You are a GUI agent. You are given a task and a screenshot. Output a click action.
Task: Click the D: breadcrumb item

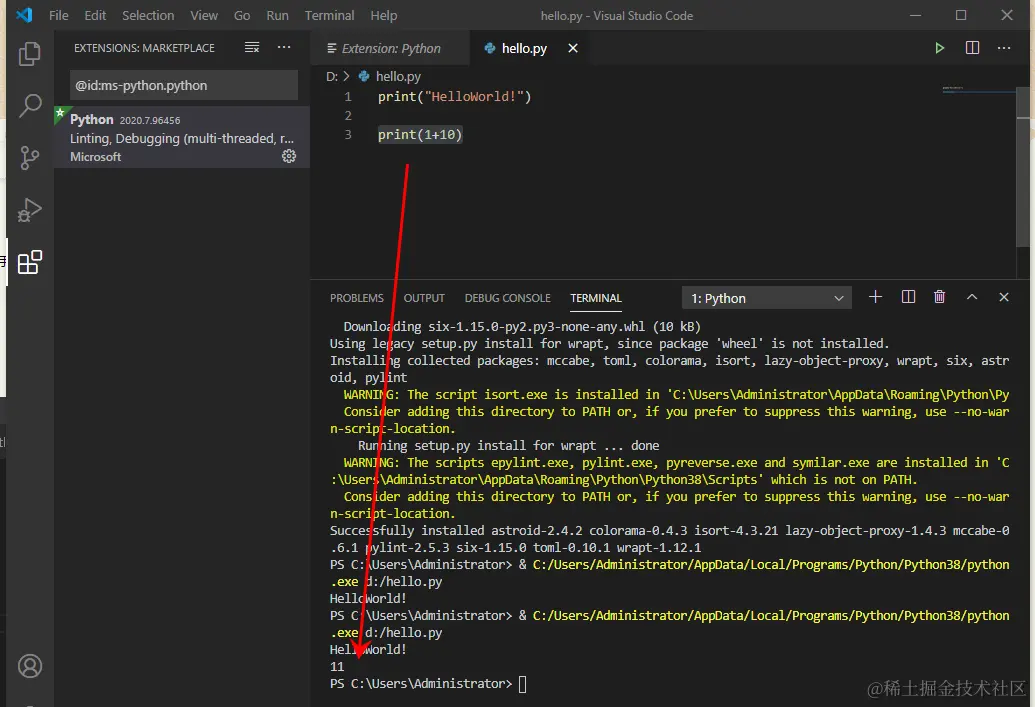[331, 77]
